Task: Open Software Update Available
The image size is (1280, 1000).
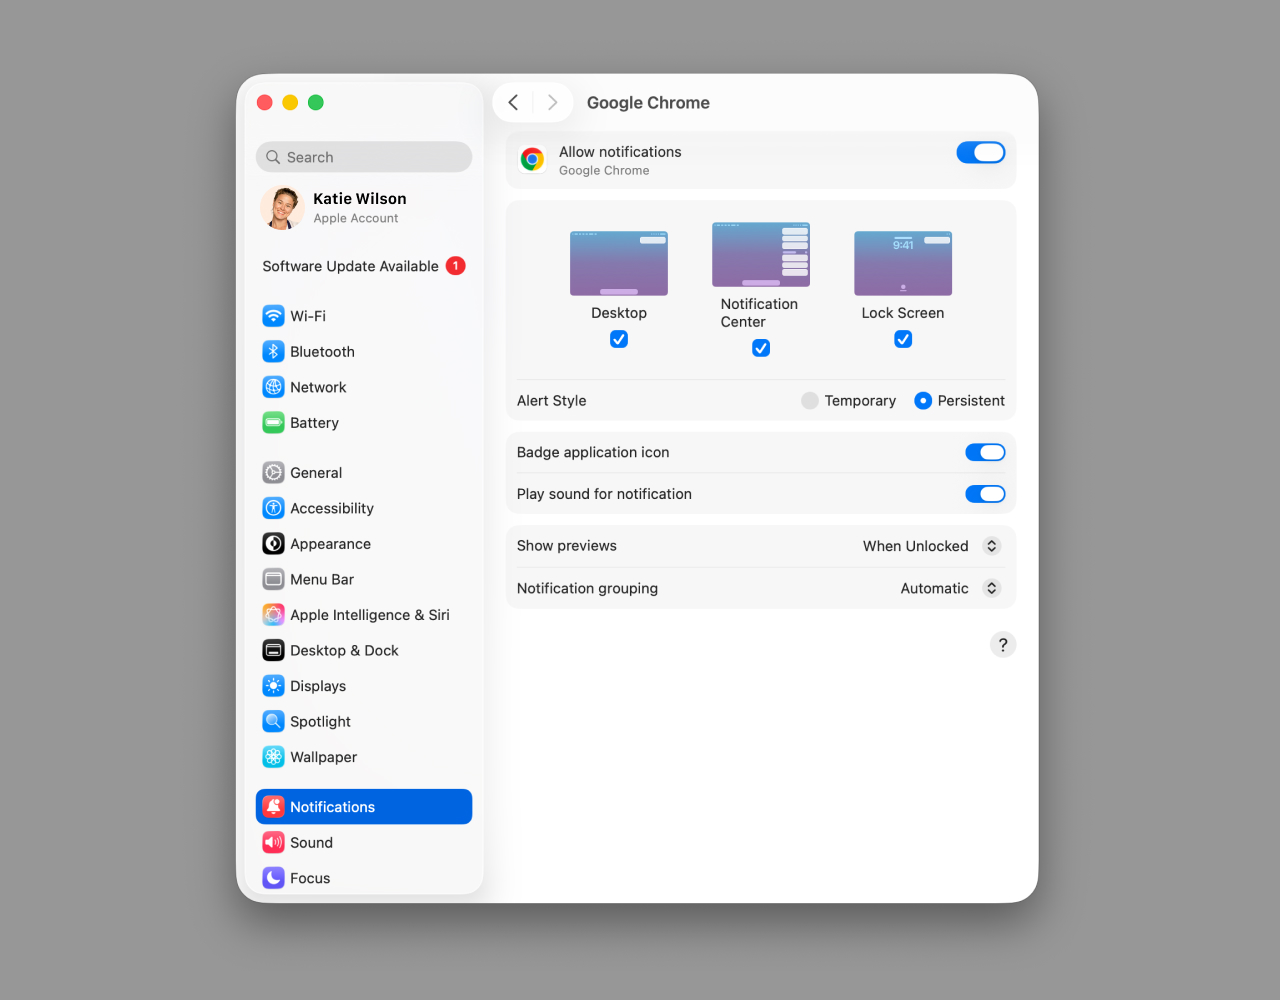Action: coord(364,266)
